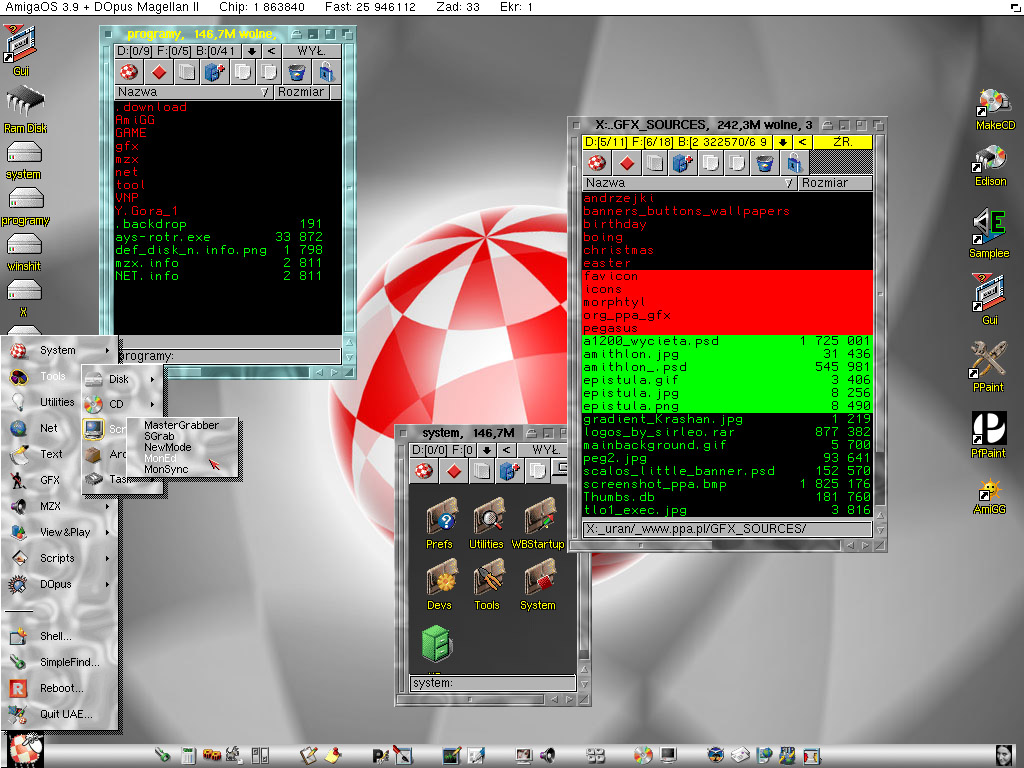Image resolution: width=1024 pixels, height=768 pixels.
Task: Expand the View&Play submenu
Action: 61,532
